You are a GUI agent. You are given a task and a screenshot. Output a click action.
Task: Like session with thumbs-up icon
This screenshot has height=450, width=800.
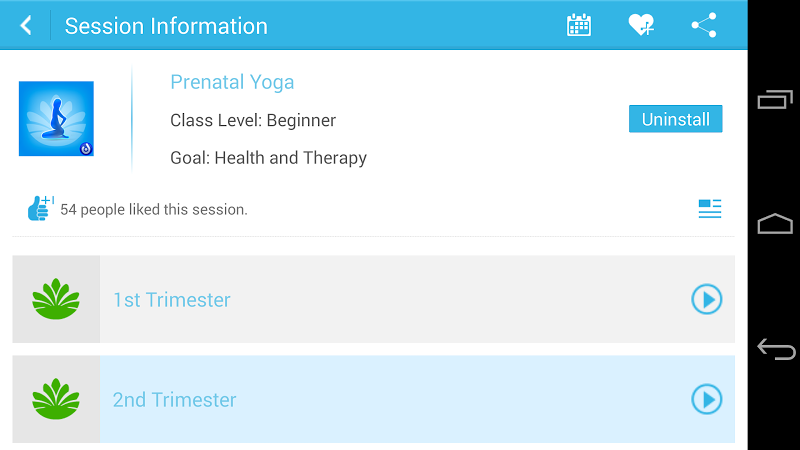click(40, 208)
